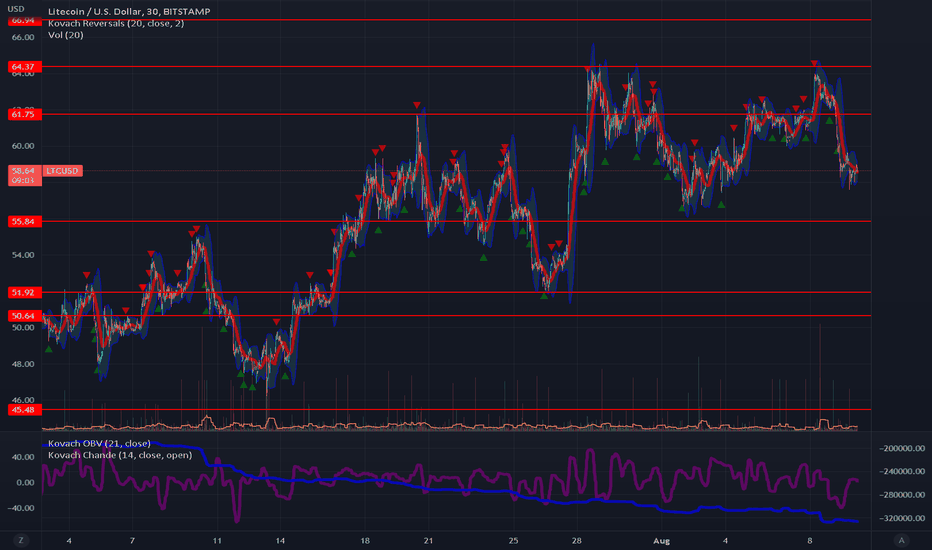932x550 pixels.
Task: Select the Kovach OBV (21, close) legend
Action: click(99, 444)
